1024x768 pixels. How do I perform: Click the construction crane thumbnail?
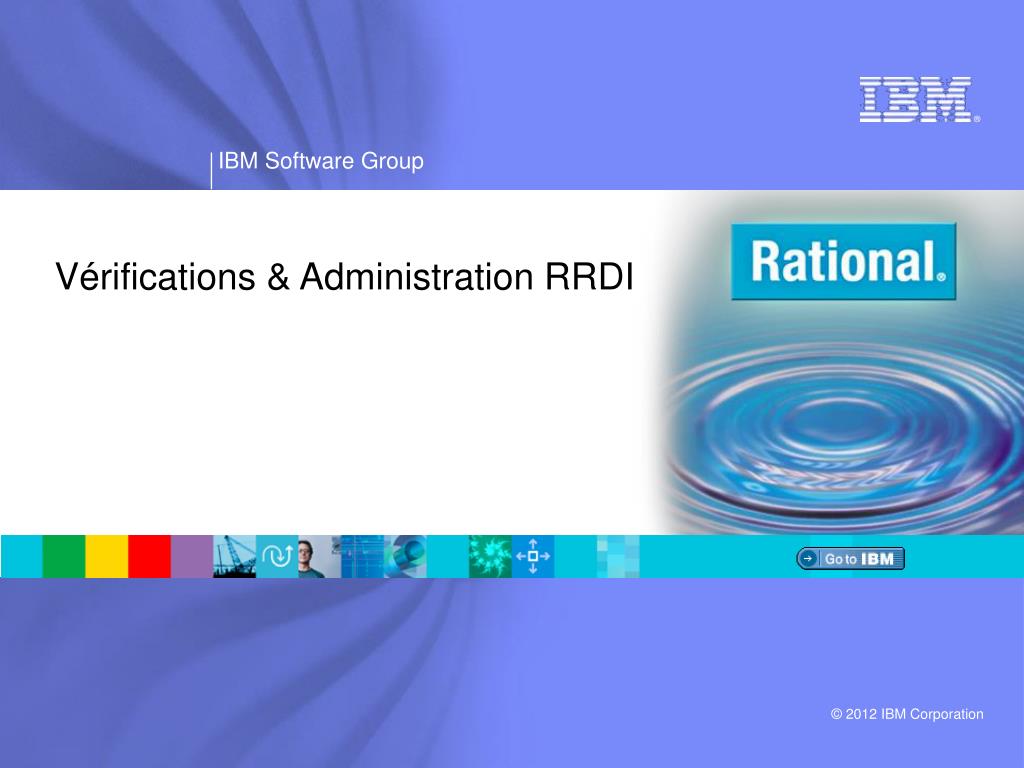click(234, 556)
